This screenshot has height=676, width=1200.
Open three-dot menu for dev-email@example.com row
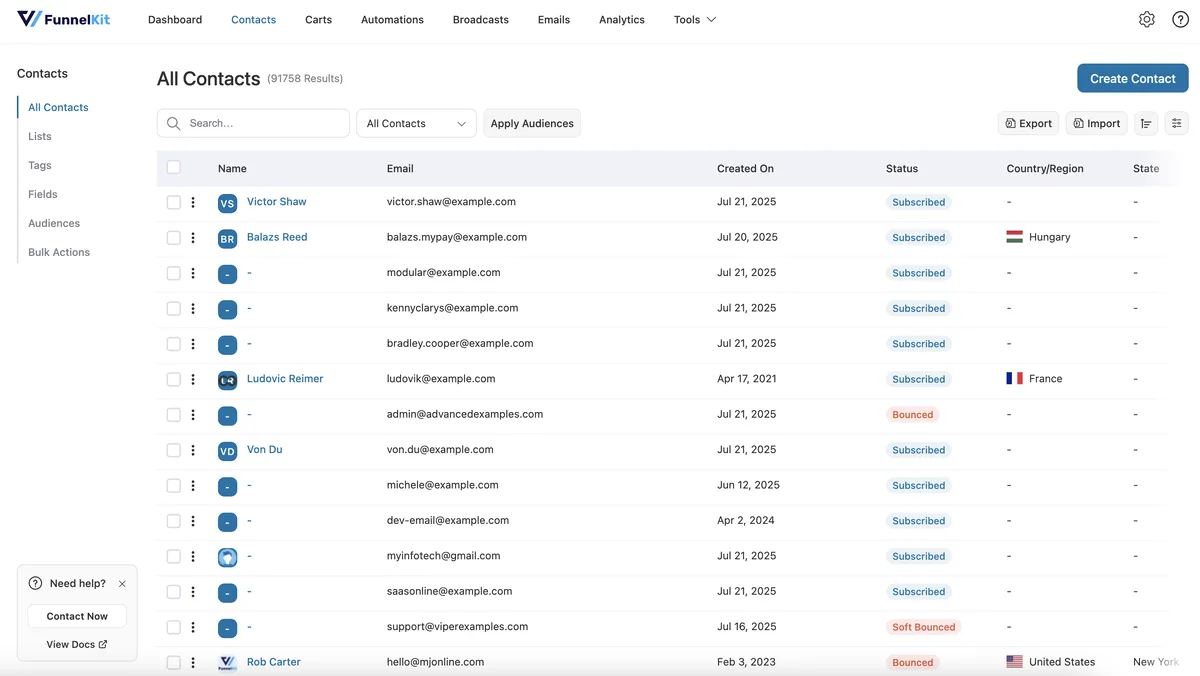click(x=193, y=521)
